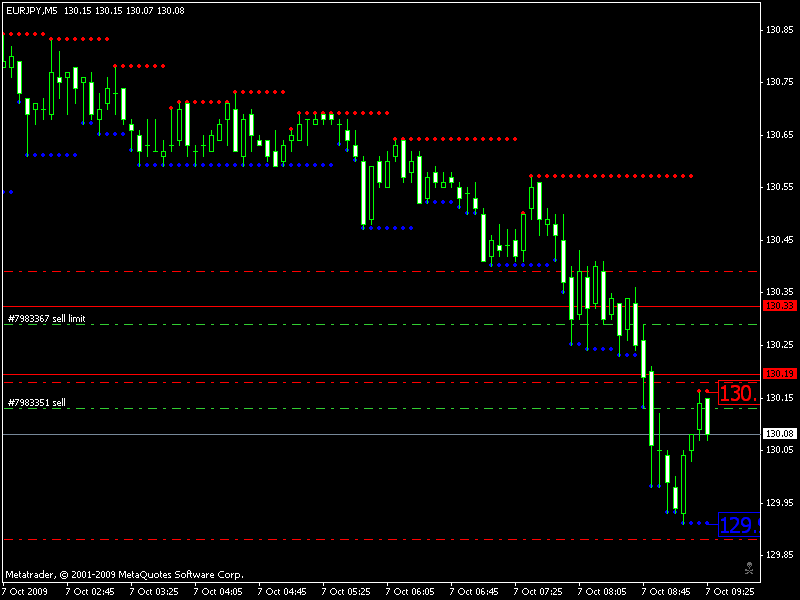Click the skull icon in chart corner

click(748, 568)
